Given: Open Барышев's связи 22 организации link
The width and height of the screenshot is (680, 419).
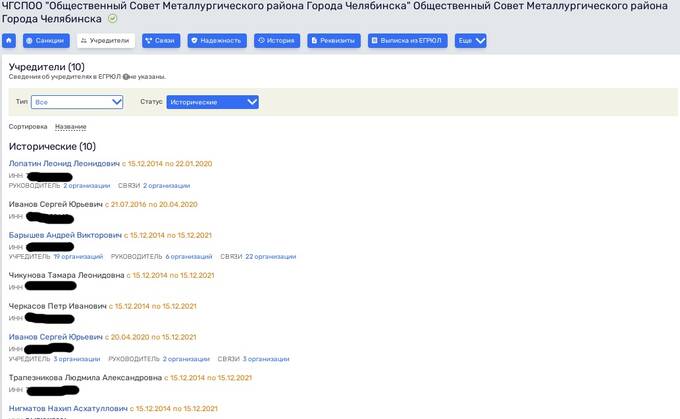Looking at the screenshot, I should (x=271, y=257).
